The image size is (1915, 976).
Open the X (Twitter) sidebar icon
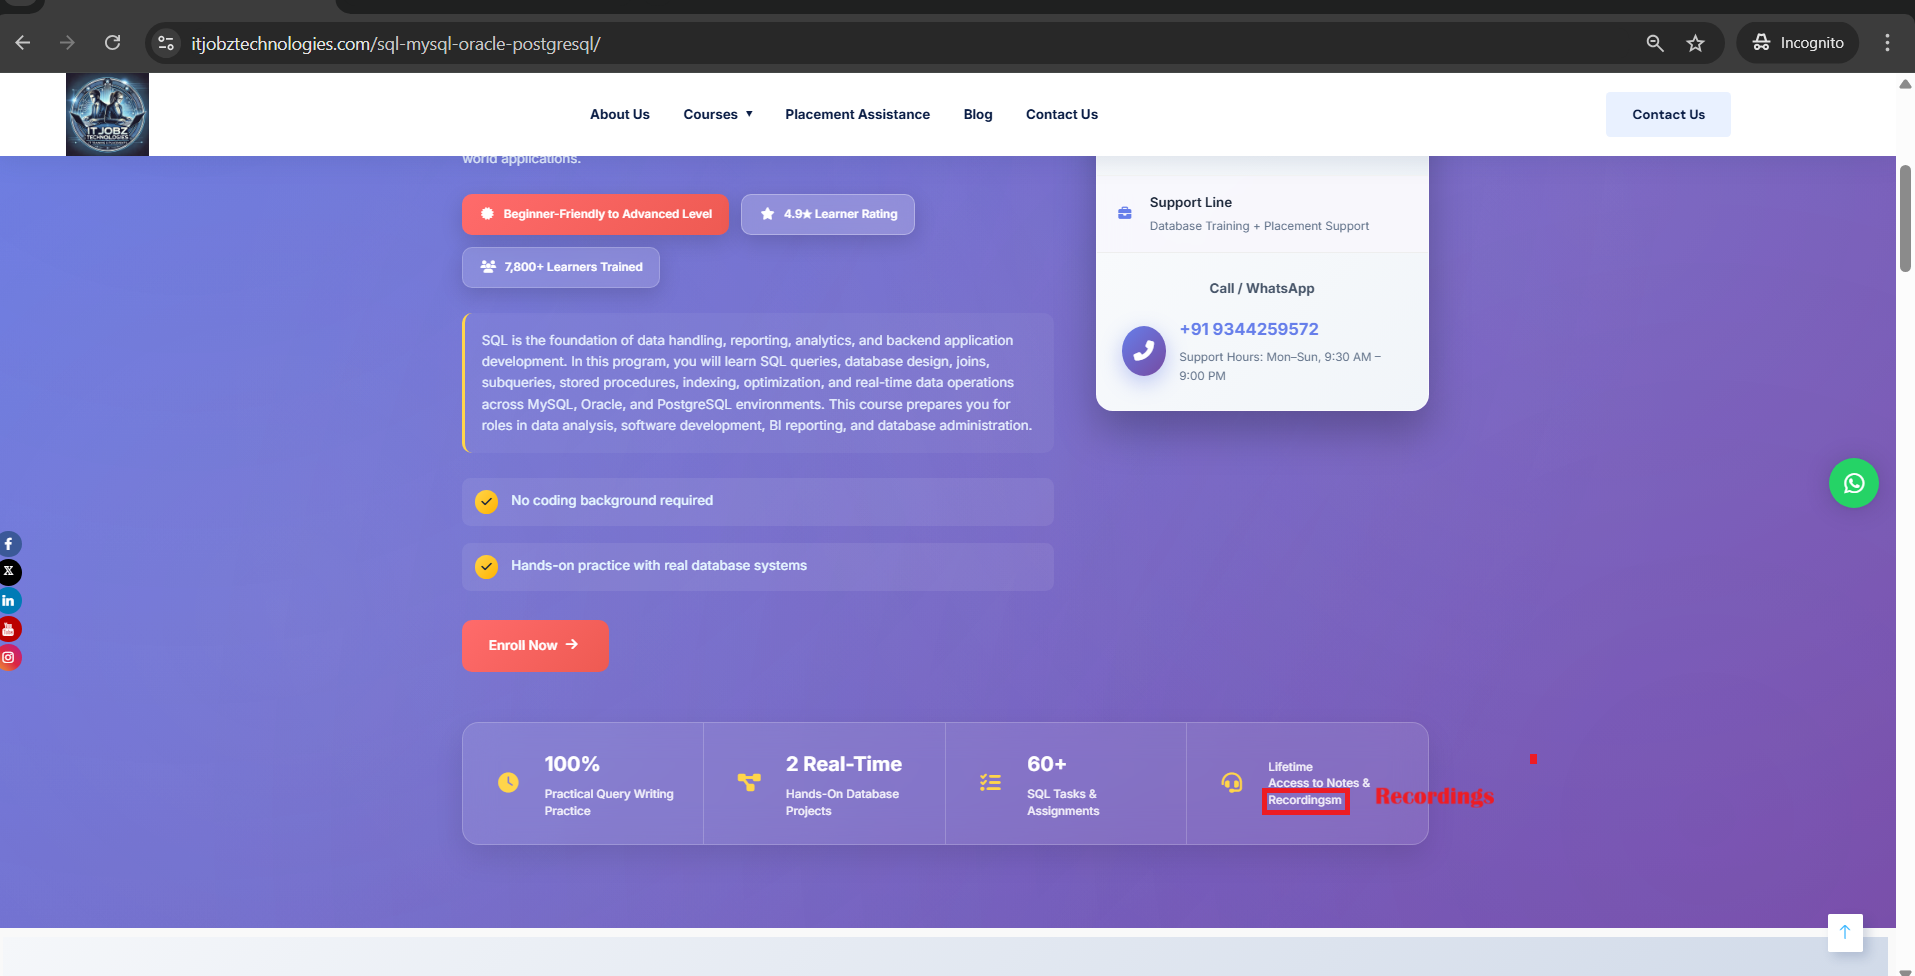tap(9, 571)
